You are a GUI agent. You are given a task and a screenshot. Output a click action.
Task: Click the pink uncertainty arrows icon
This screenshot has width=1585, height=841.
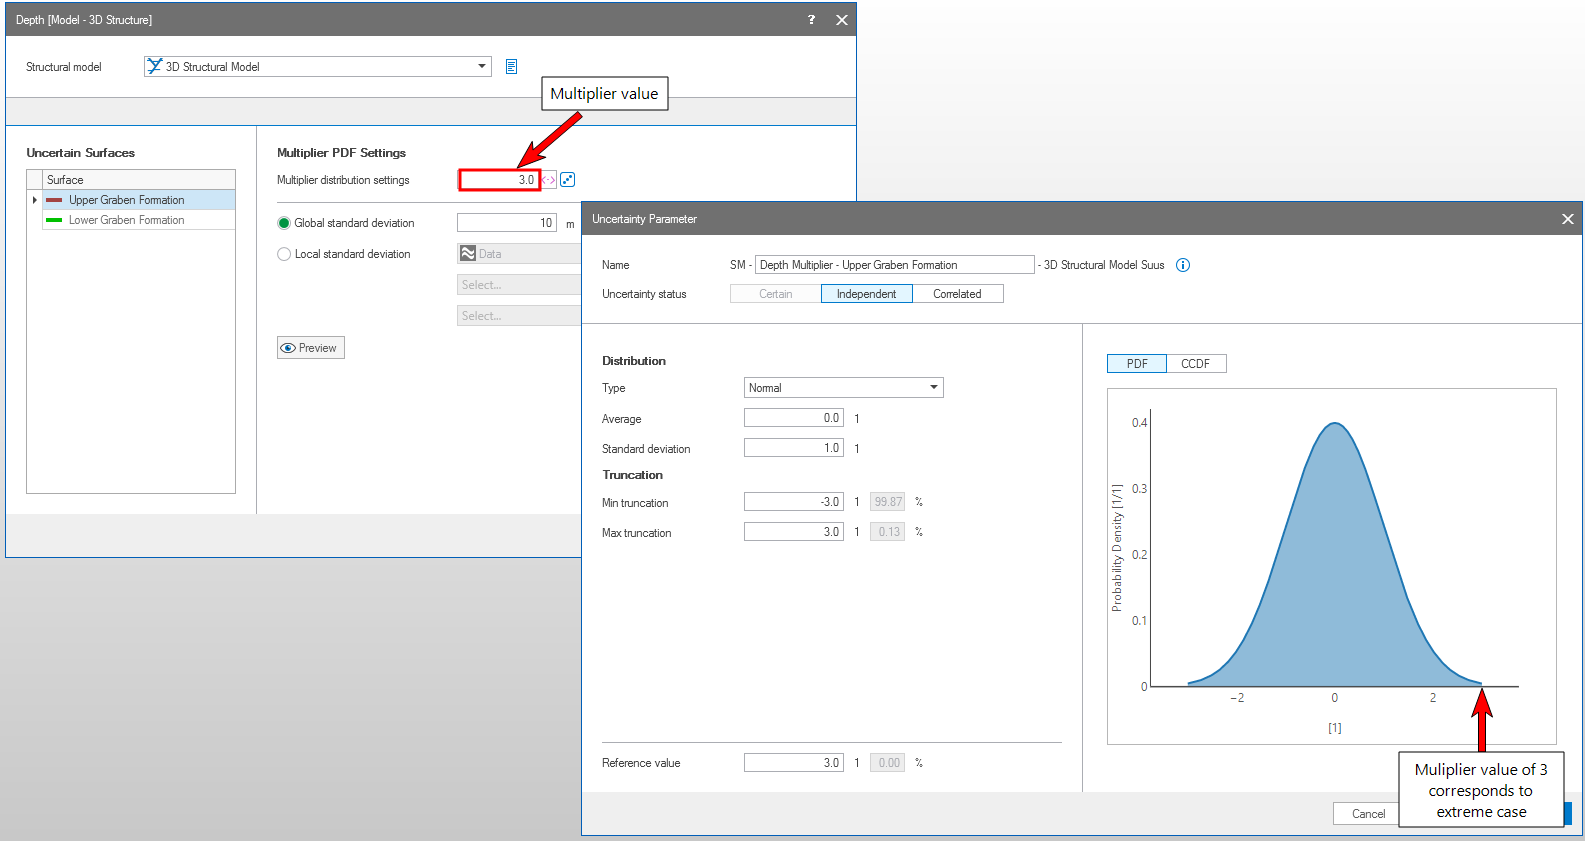point(549,180)
